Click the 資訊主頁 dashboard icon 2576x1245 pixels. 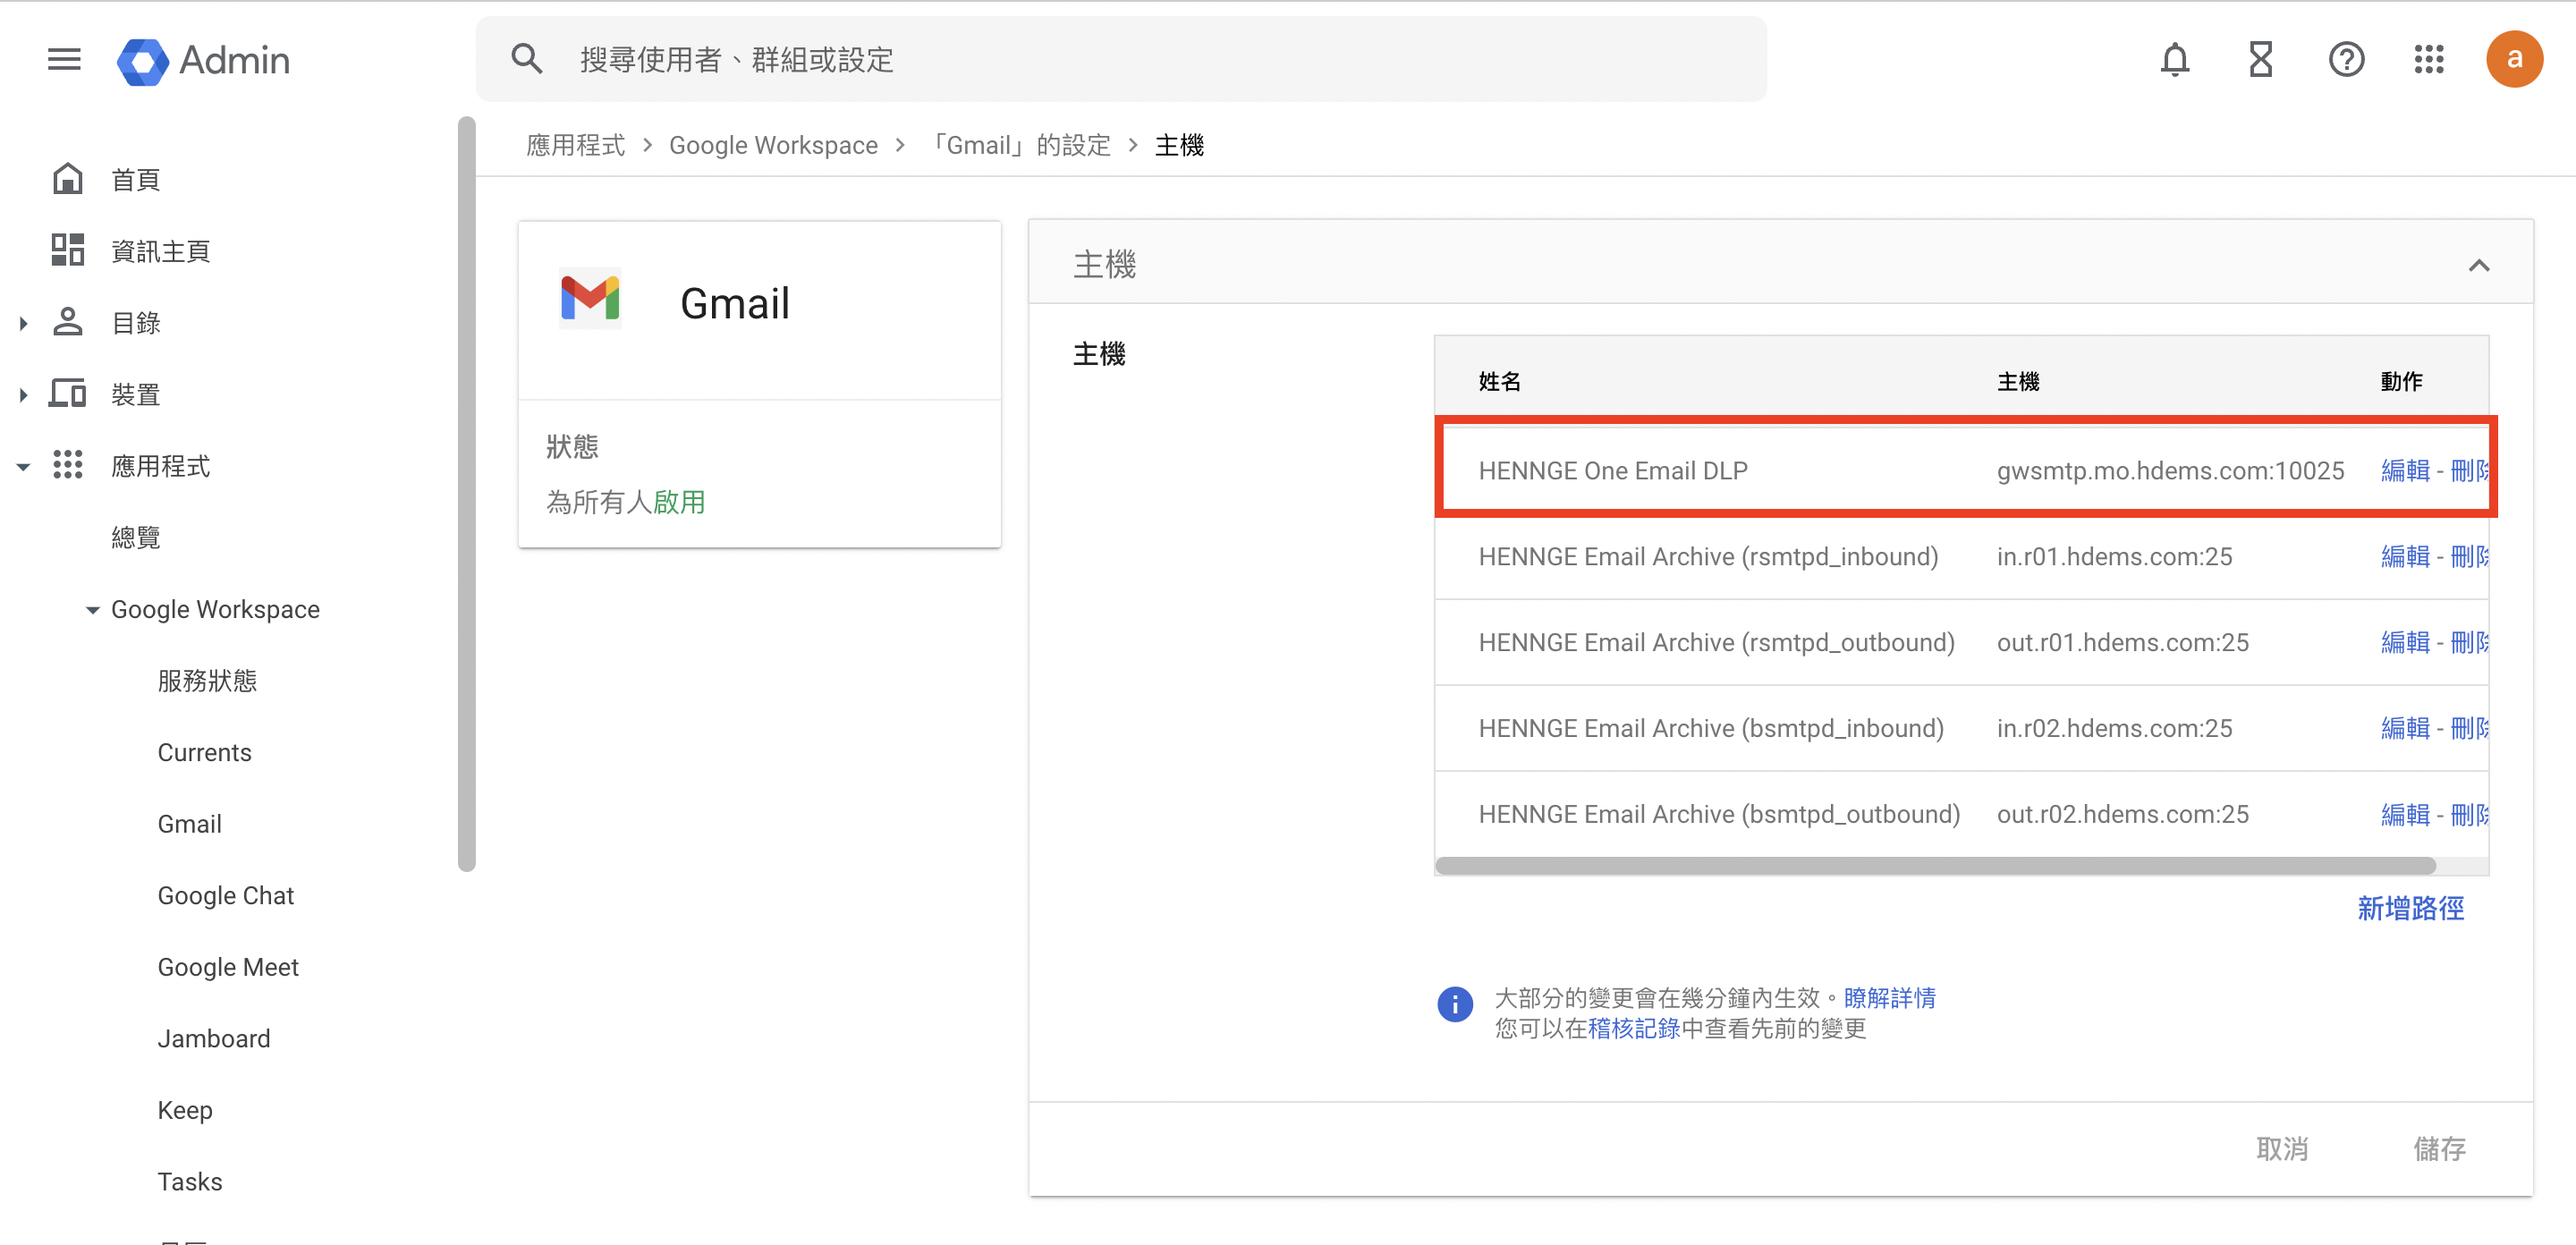click(x=67, y=250)
